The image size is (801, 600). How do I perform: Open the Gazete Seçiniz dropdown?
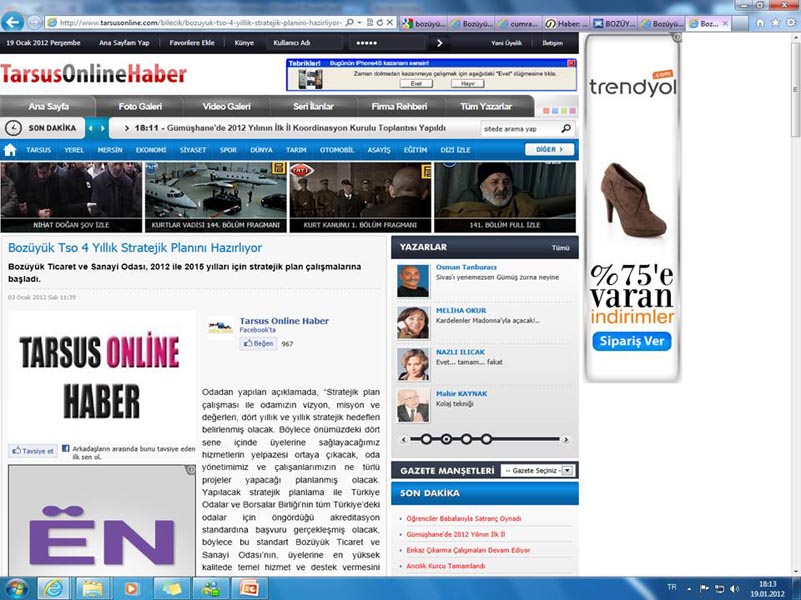point(538,470)
